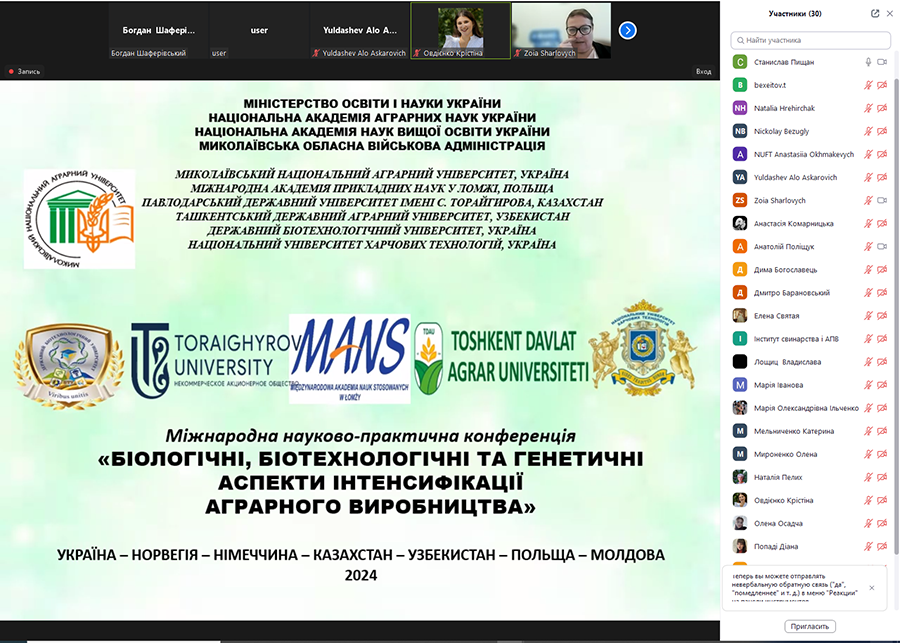Screen dimensions: 900x643
Task: Click the name Наталія Пелих
Action: 778,477
